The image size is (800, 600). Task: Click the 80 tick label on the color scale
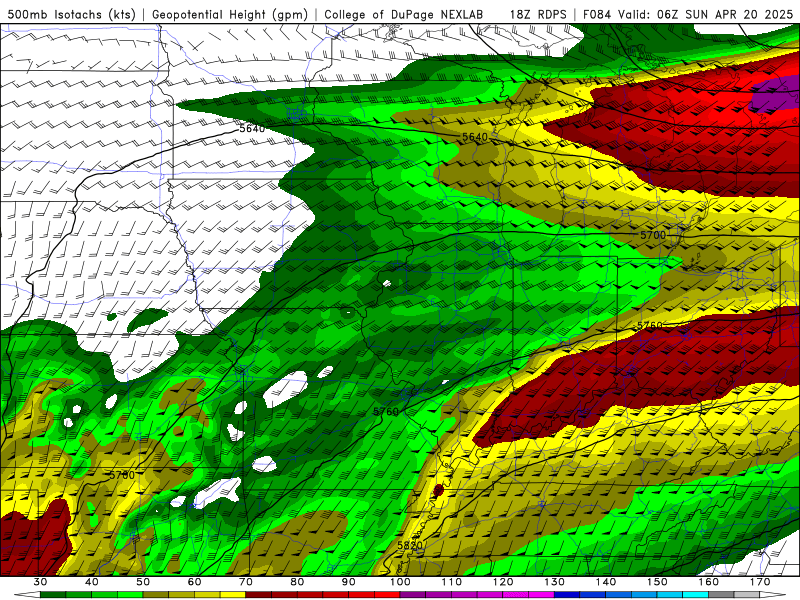tap(297, 582)
